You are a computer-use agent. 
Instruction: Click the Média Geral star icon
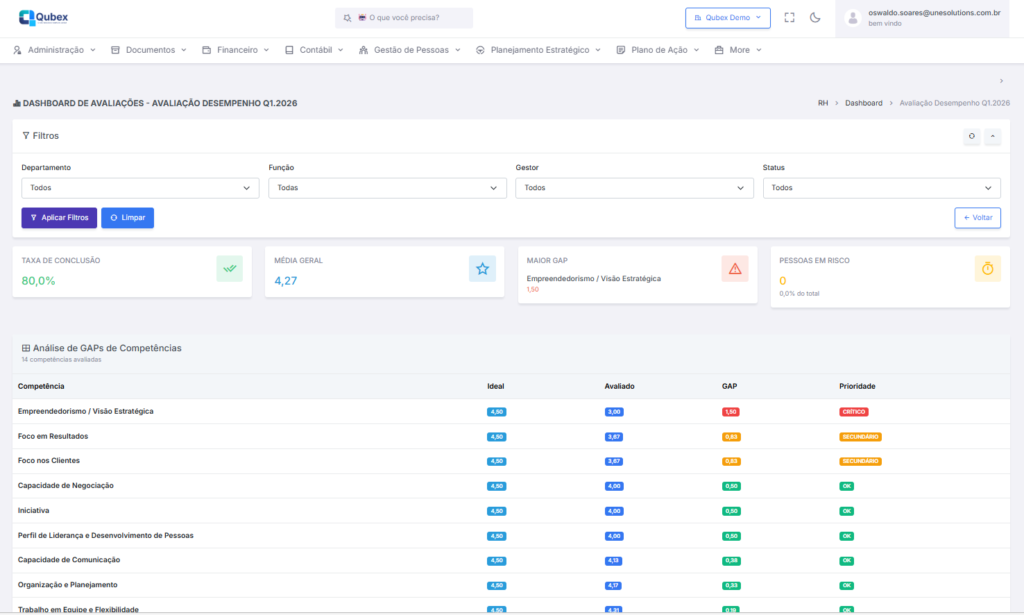(x=482, y=268)
